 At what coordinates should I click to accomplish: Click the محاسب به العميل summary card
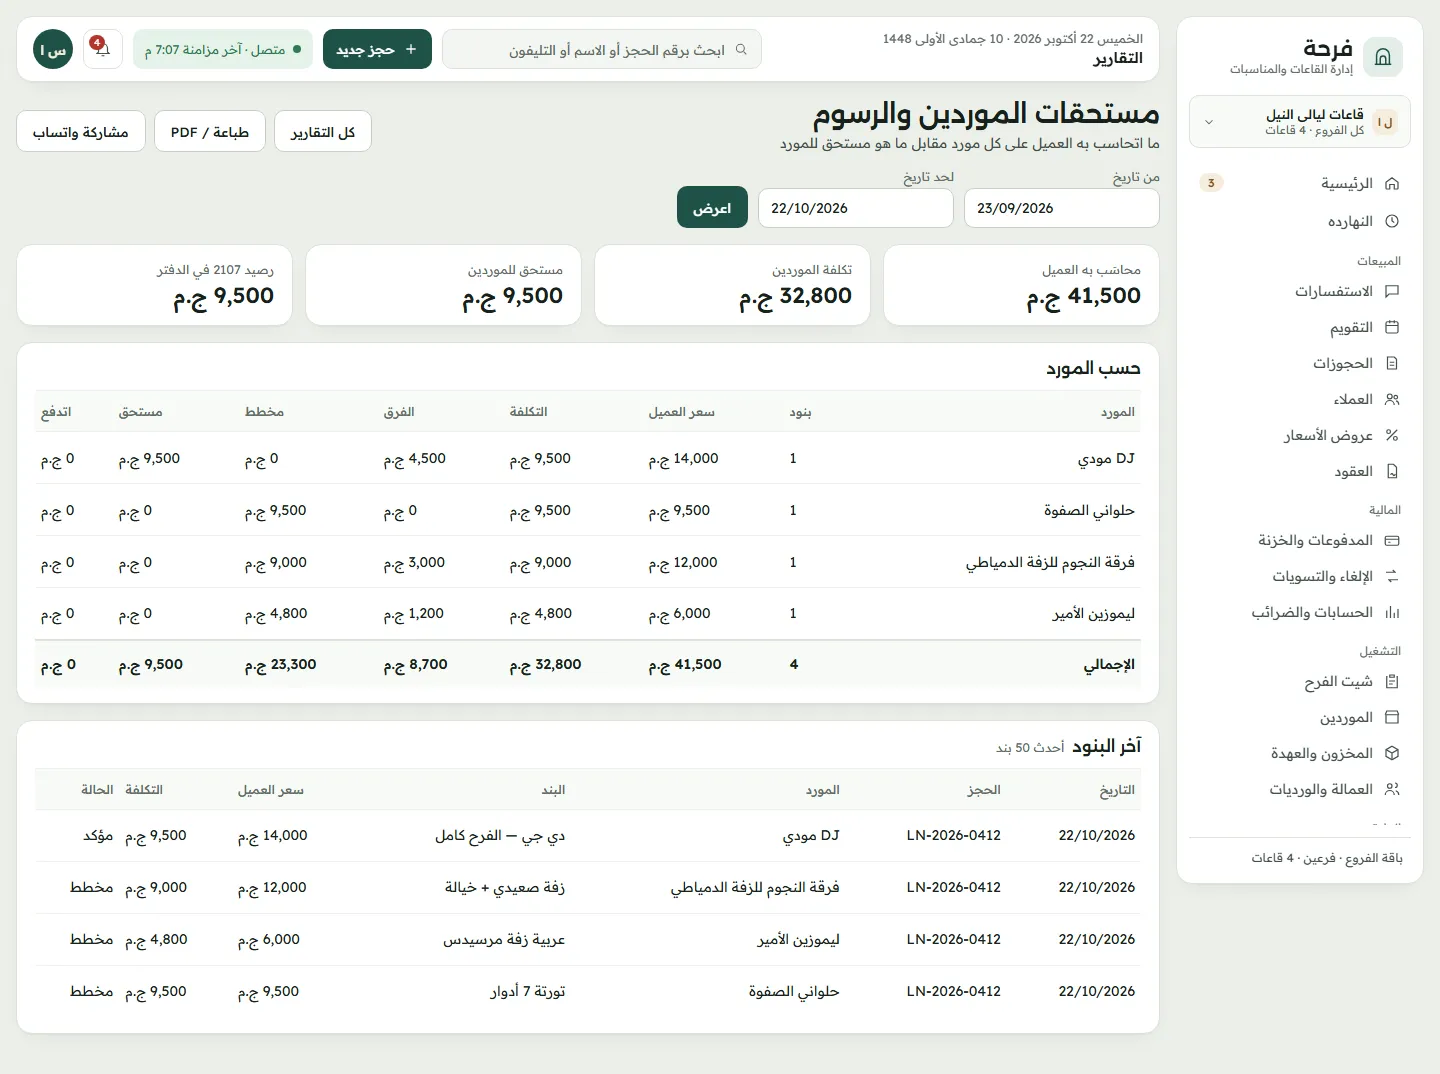click(1021, 285)
